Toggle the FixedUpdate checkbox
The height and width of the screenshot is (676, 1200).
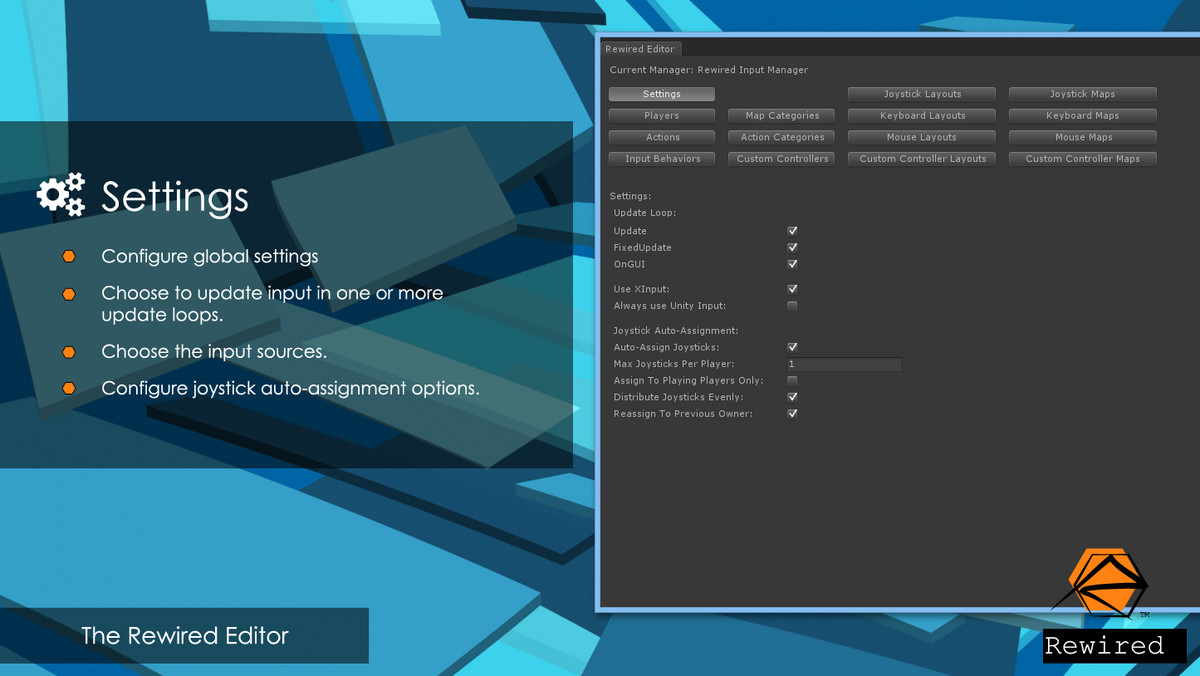[792, 247]
